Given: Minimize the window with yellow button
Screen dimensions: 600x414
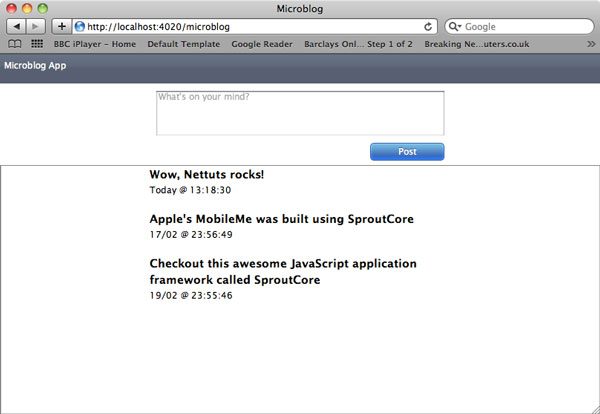Looking at the screenshot, I should 27,8.
